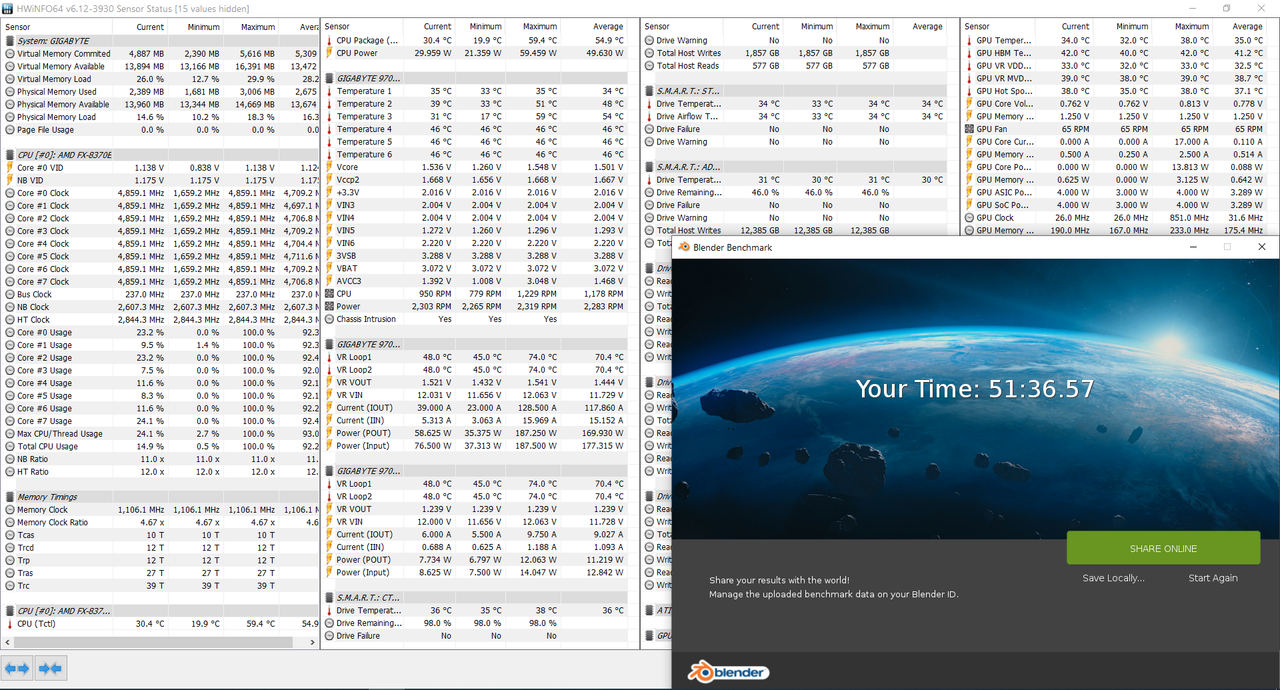Click the Memory Clock Ratio row
1280x690 pixels.
pyautogui.click(x=160, y=522)
